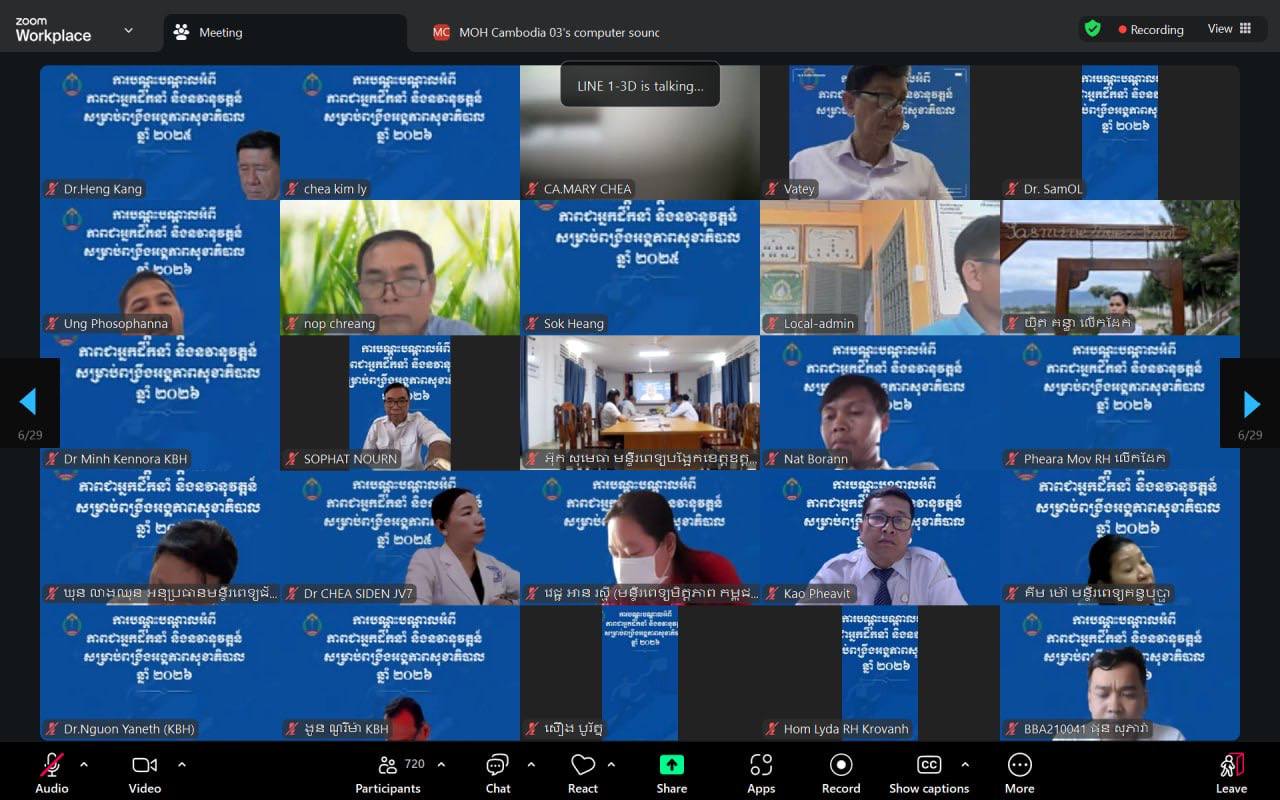Viewport: 1280px width, 800px height.
Task: Toggle Show captions button
Action: point(929,766)
